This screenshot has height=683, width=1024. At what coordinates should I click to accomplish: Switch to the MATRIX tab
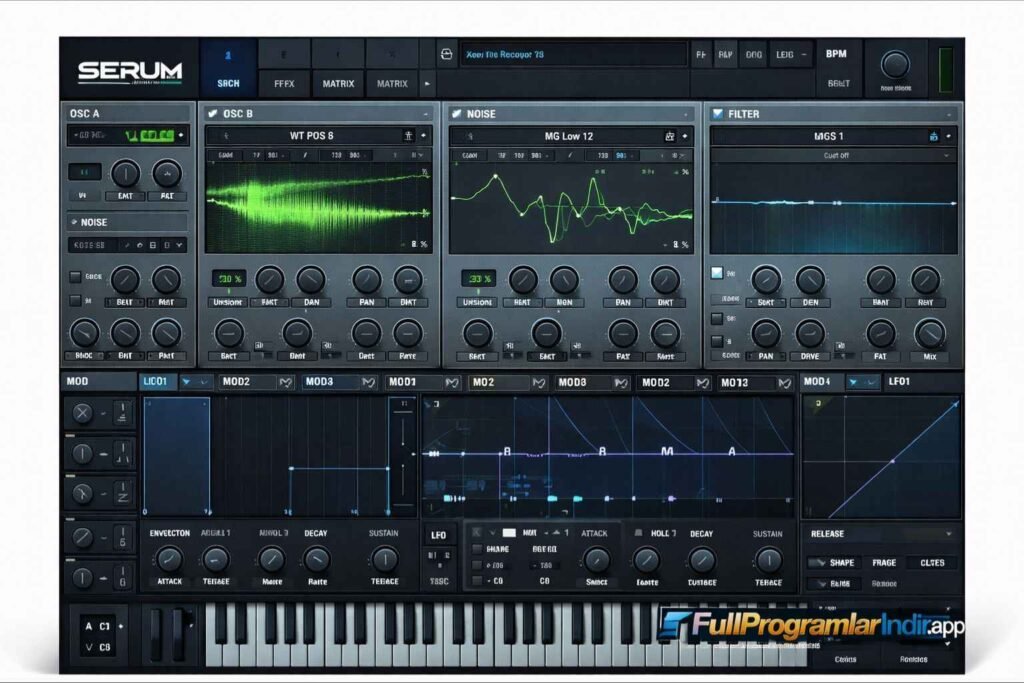point(337,84)
